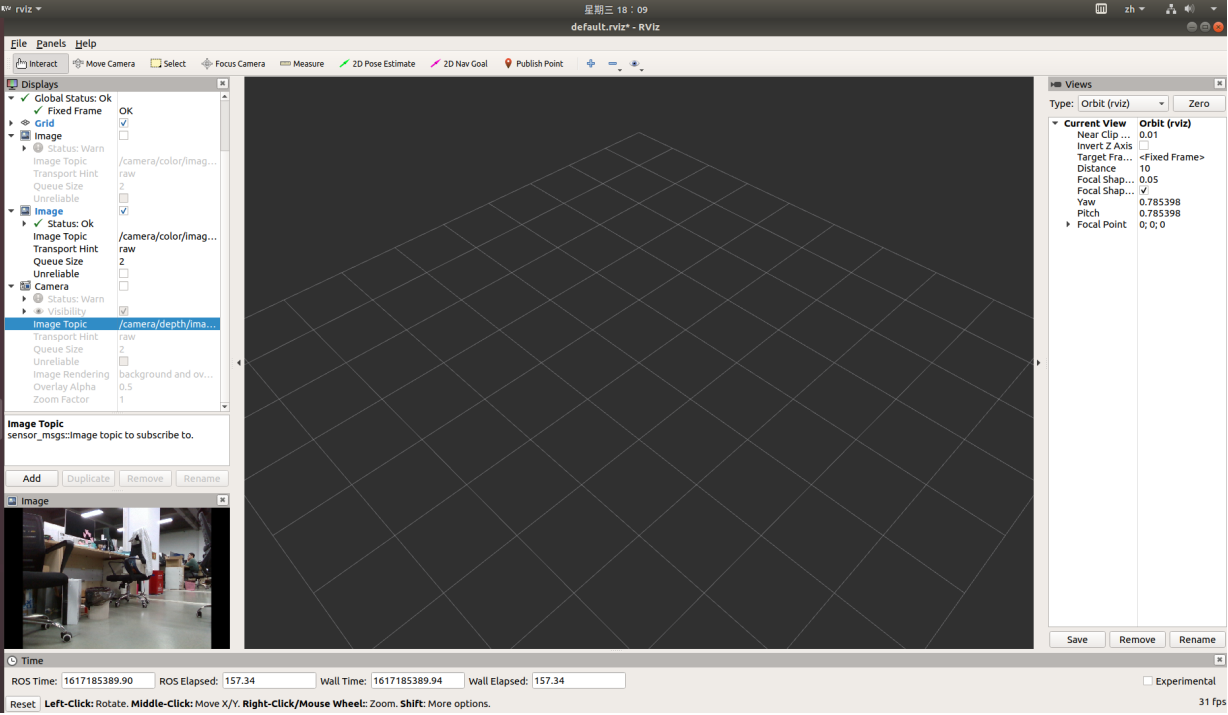This screenshot has height=715, width=1228.
Task: Expand the Focal Point property
Action: pyautogui.click(x=1068, y=225)
